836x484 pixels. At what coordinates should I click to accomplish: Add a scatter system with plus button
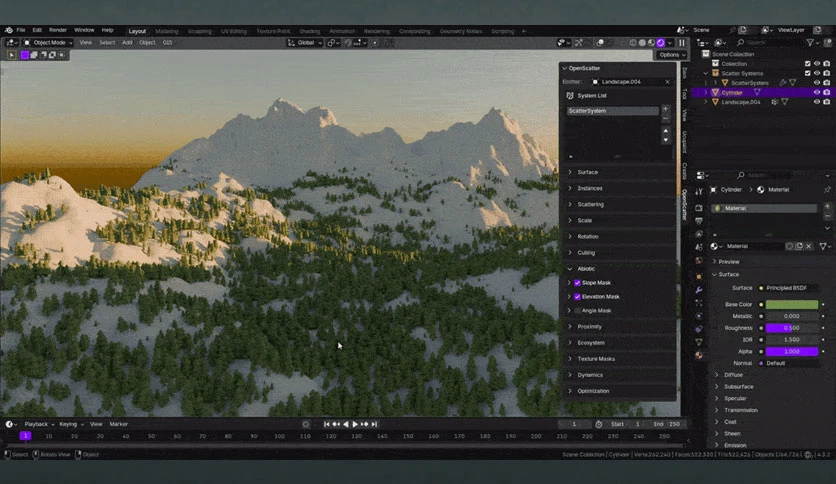(665, 109)
